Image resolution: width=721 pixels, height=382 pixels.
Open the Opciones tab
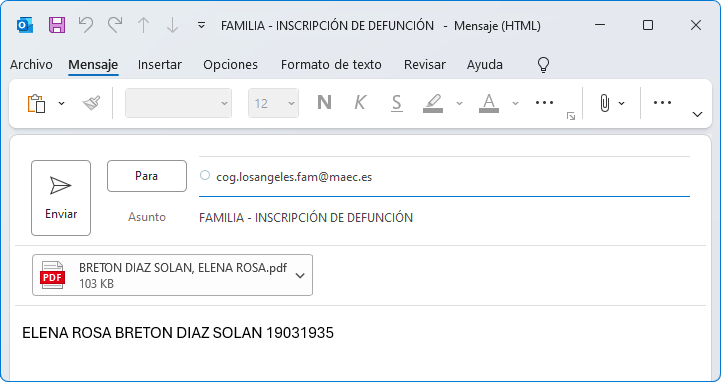coord(230,65)
